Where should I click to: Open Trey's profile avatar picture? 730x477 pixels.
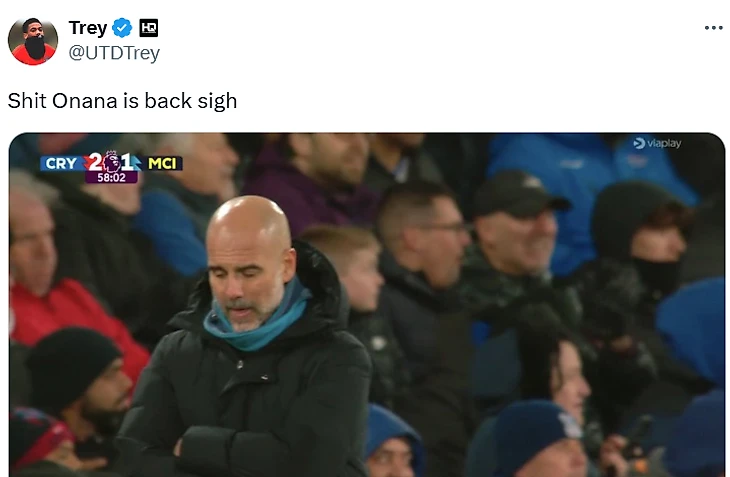[x=33, y=41]
